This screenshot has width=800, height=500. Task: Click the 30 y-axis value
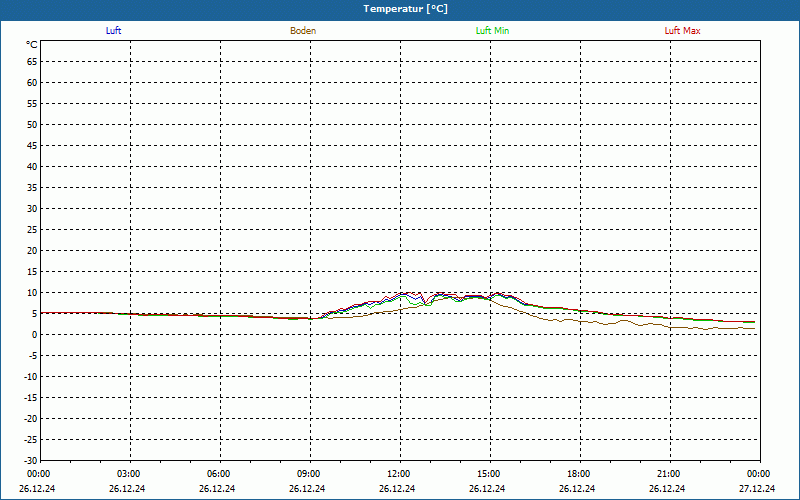(x=32, y=209)
